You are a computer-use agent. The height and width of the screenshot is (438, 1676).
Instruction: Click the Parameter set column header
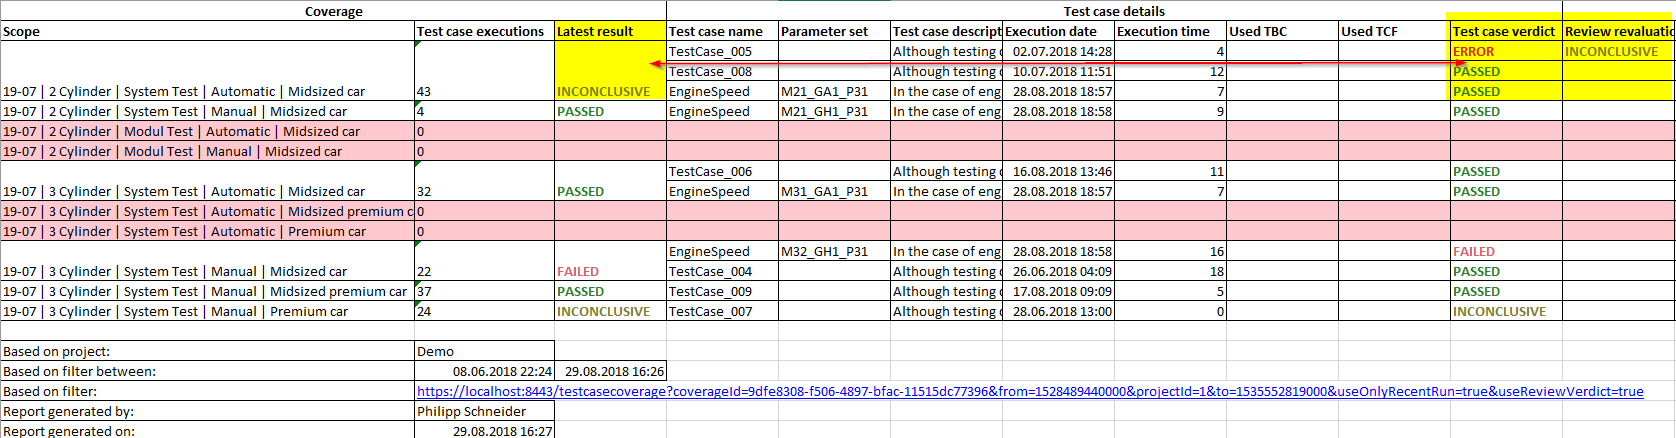[833, 32]
